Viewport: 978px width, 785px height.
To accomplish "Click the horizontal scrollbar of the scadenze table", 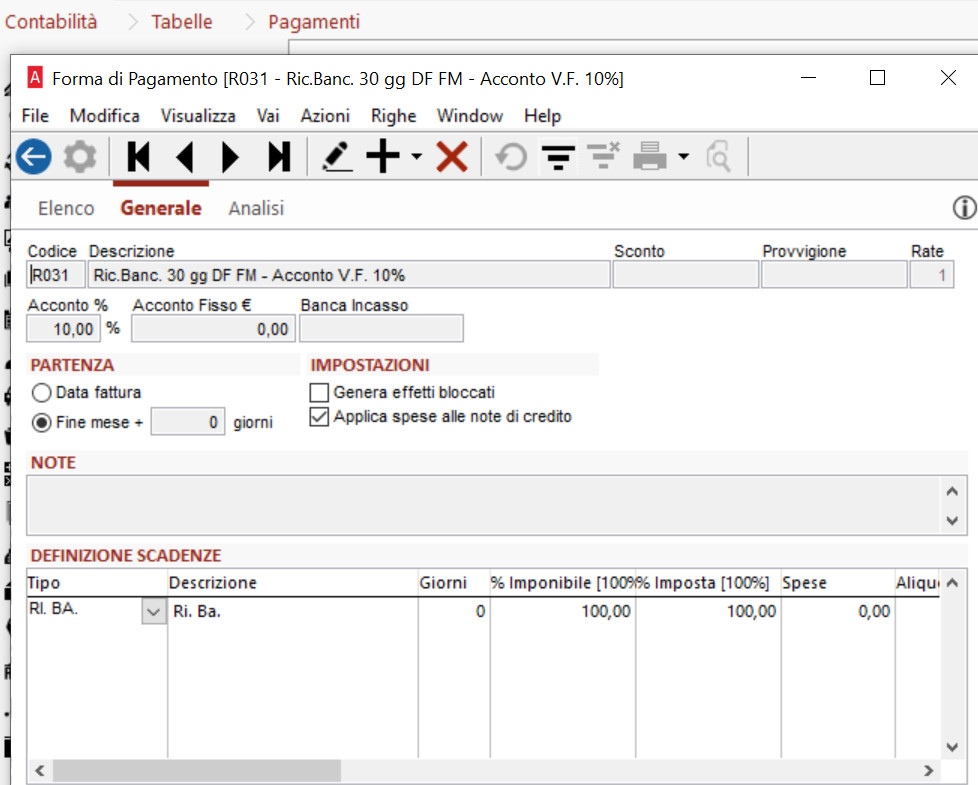I will pos(197,771).
